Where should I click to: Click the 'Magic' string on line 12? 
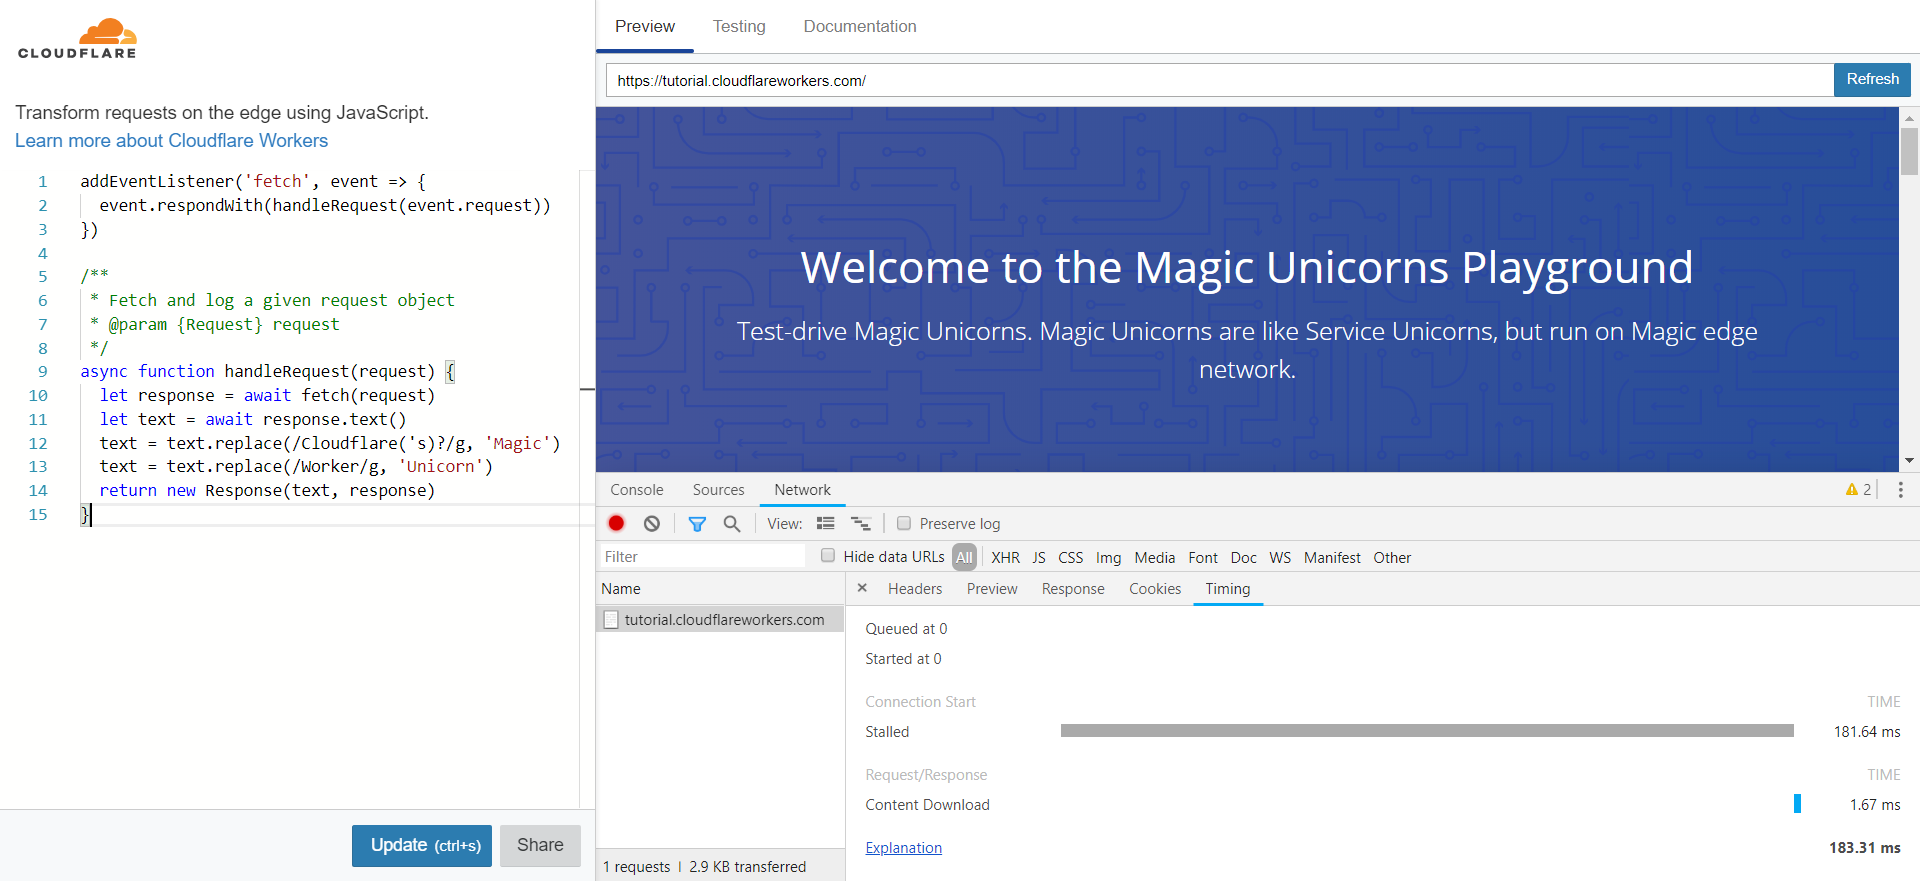[517, 443]
